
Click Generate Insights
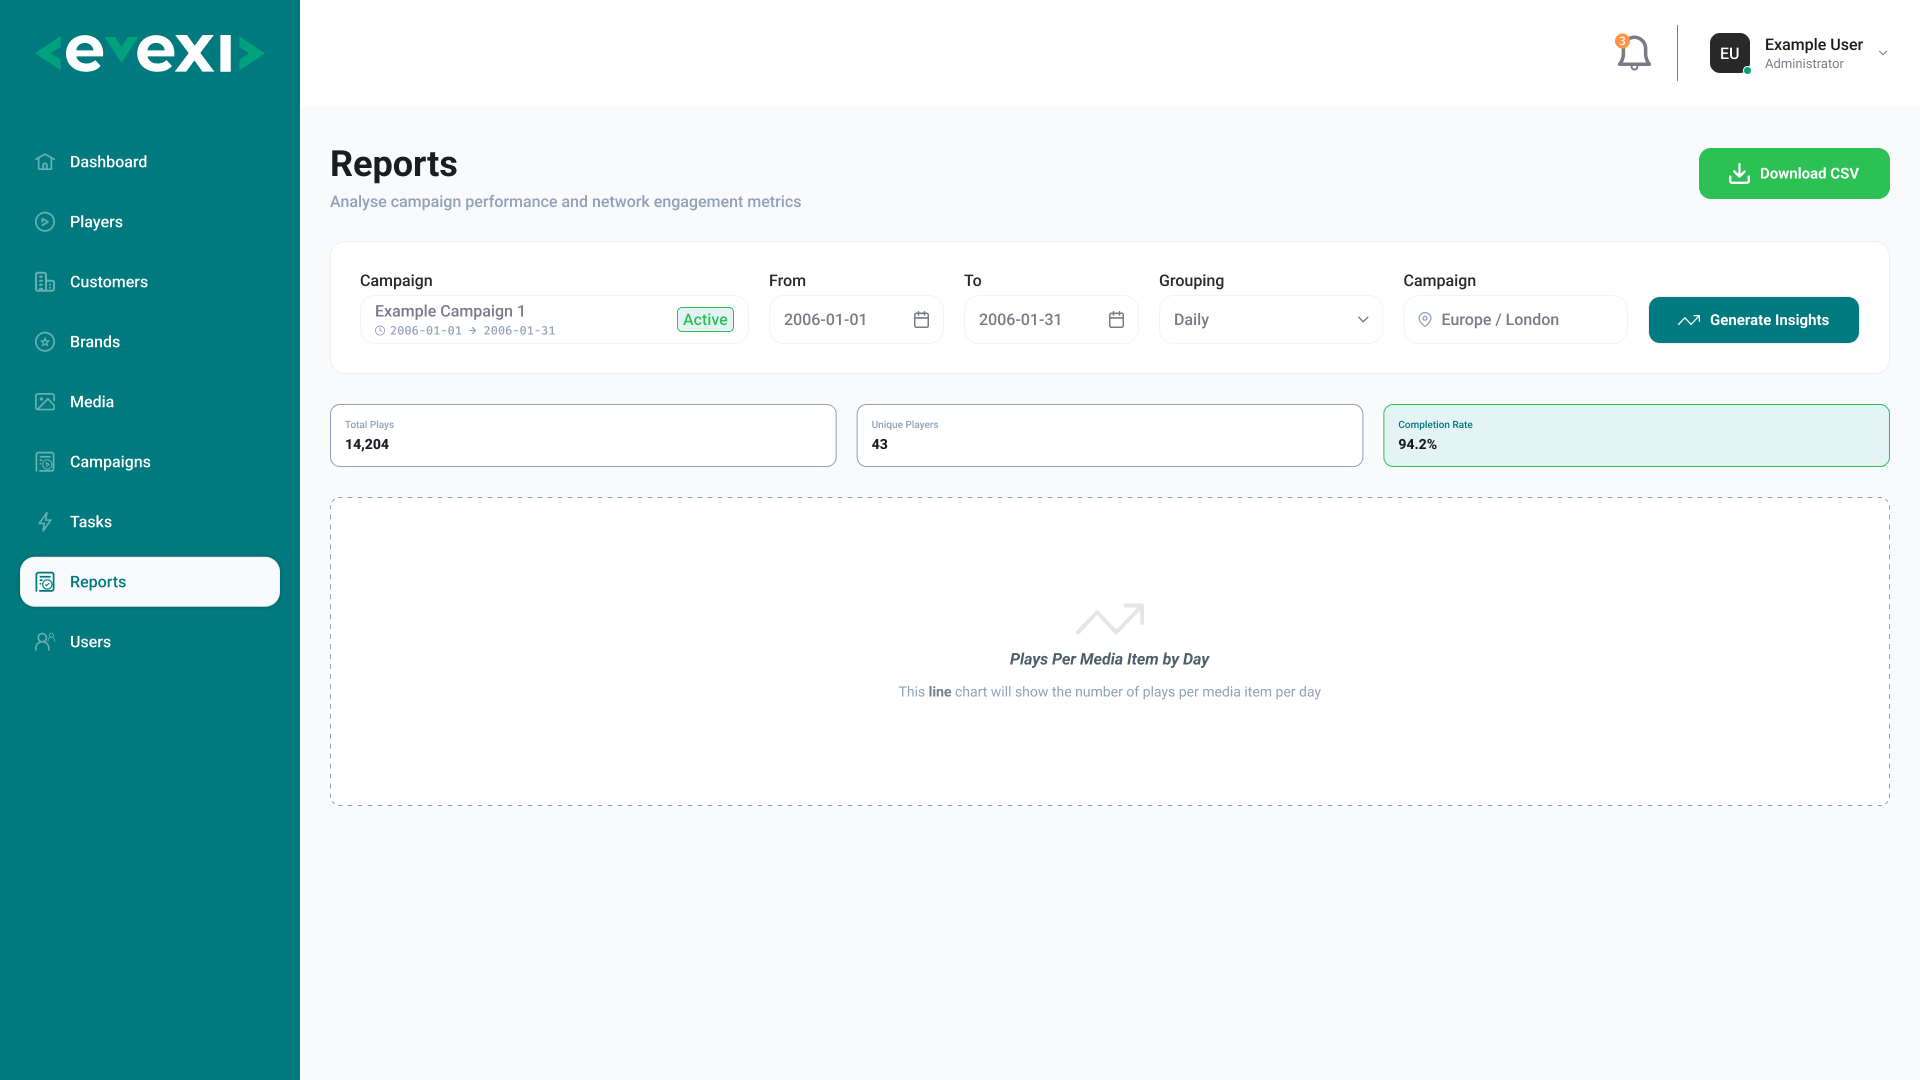(x=1753, y=320)
